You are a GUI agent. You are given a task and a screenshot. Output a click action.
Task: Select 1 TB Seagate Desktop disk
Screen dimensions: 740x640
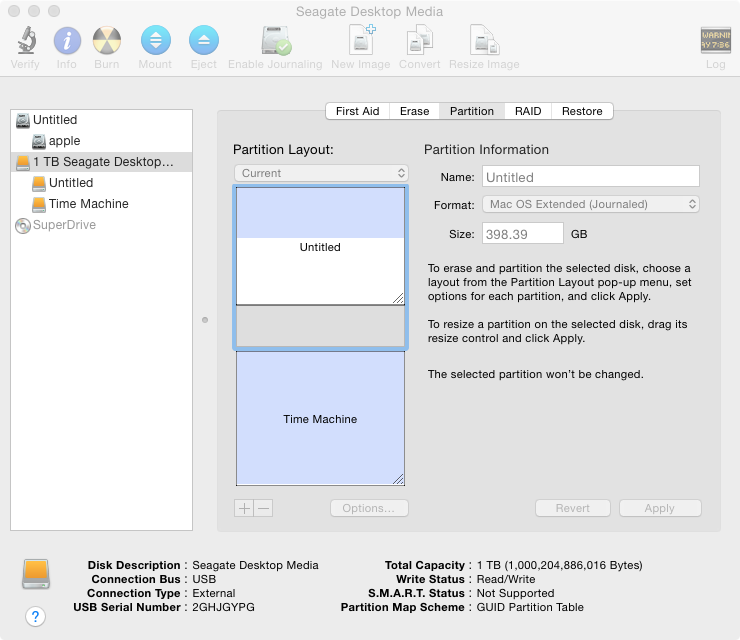click(101, 162)
